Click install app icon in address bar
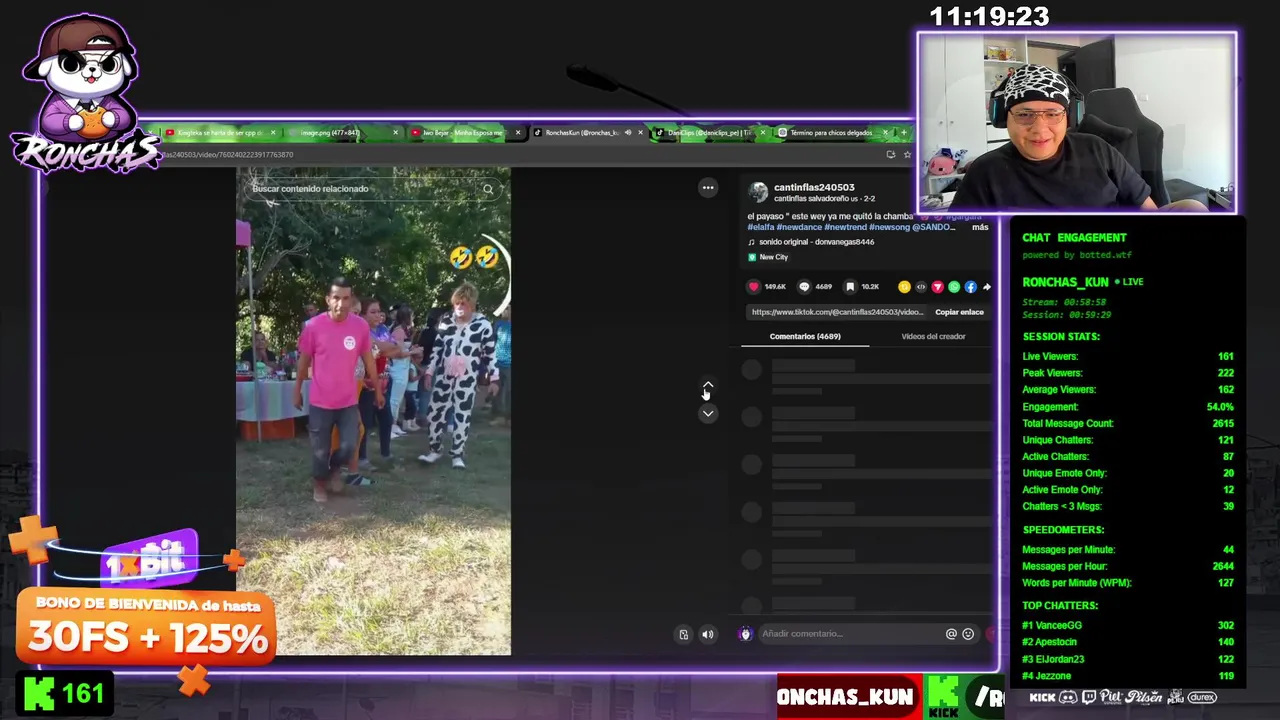 pos(891,155)
